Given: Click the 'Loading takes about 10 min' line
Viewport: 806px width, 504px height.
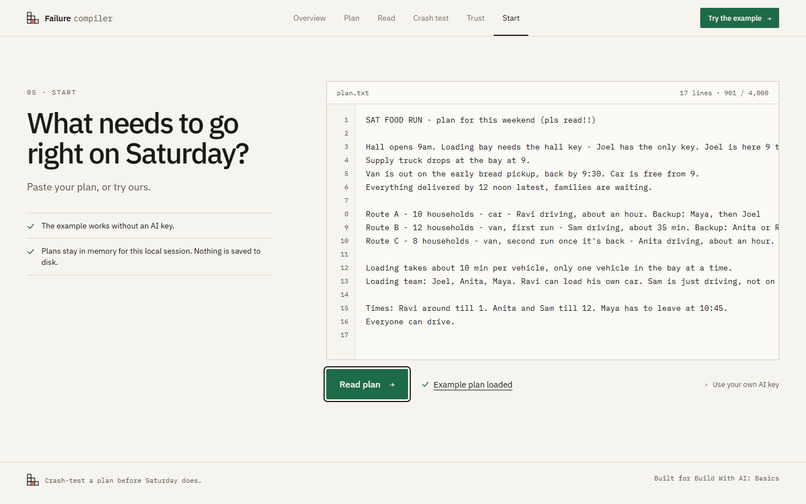Looking at the screenshot, I should 549,267.
